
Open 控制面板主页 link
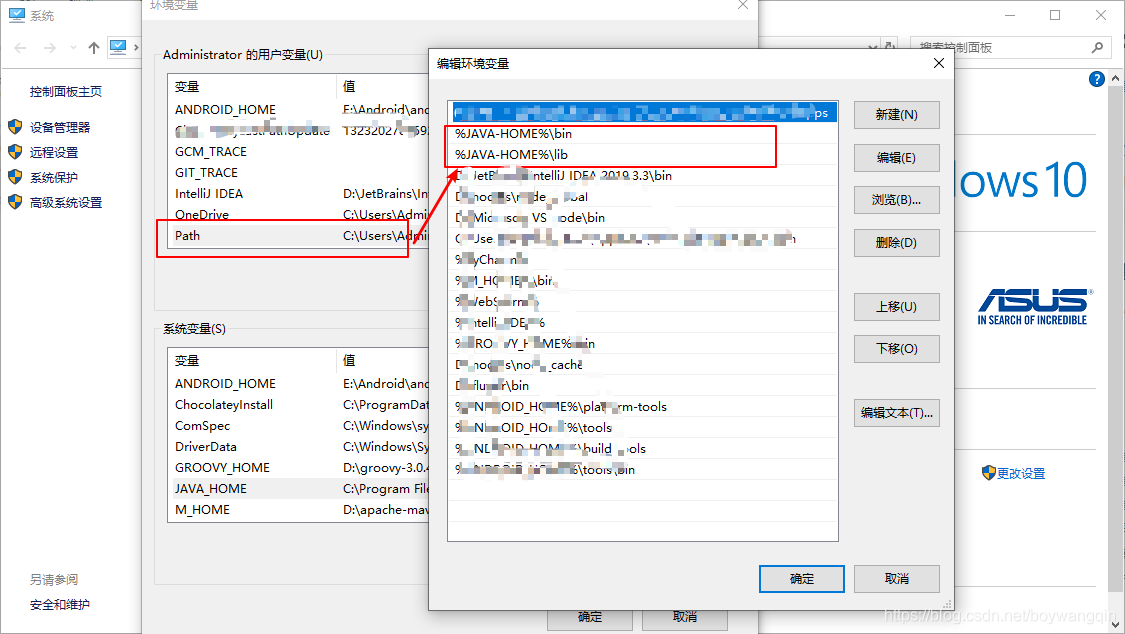point(65,91)
